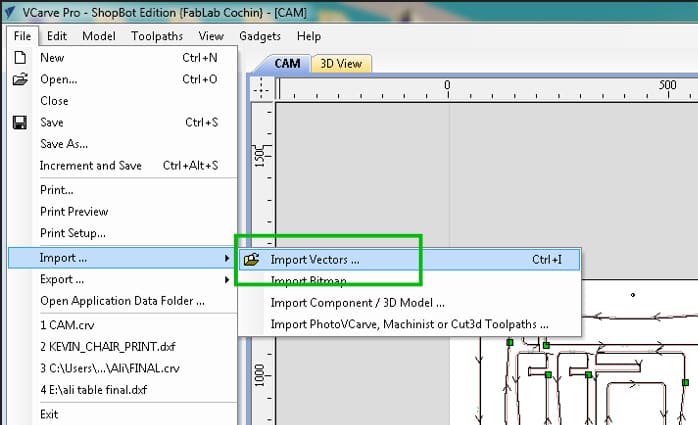This screenshot has width=698, height=425.
Task: Open recent file 1 CAM.crv
Action: [x=122, y=325]
